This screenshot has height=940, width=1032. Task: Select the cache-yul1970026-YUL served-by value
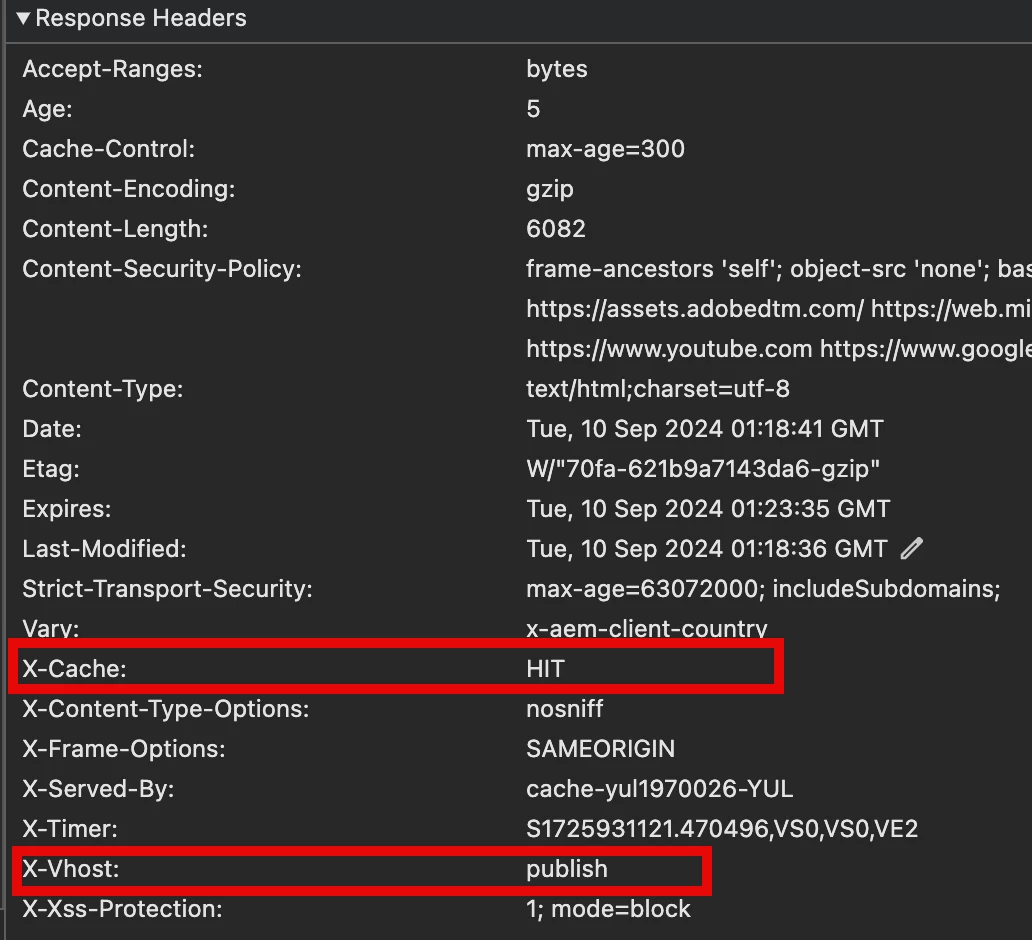[659, 789]
